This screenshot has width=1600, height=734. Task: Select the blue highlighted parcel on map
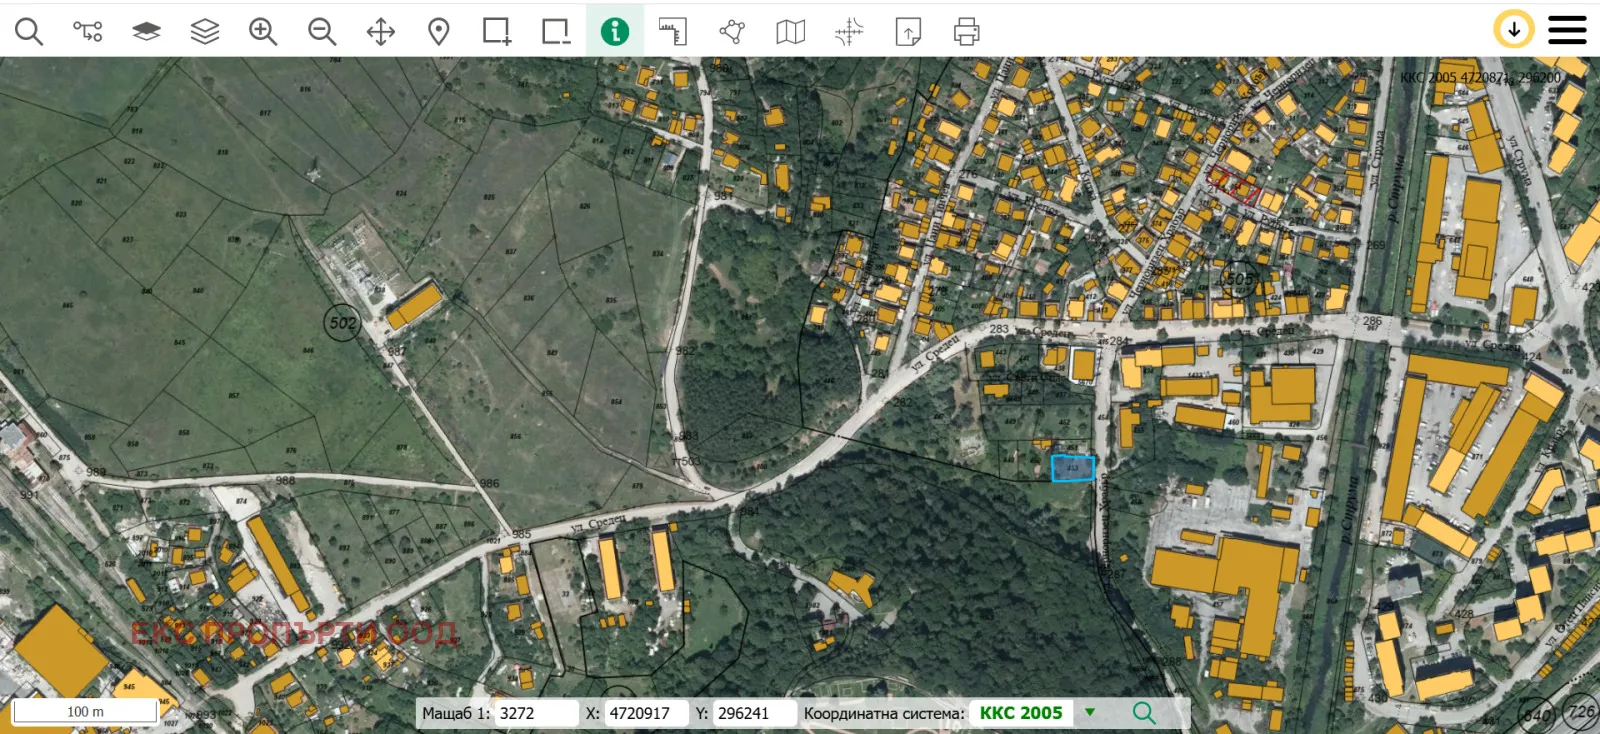point(1073,468)
